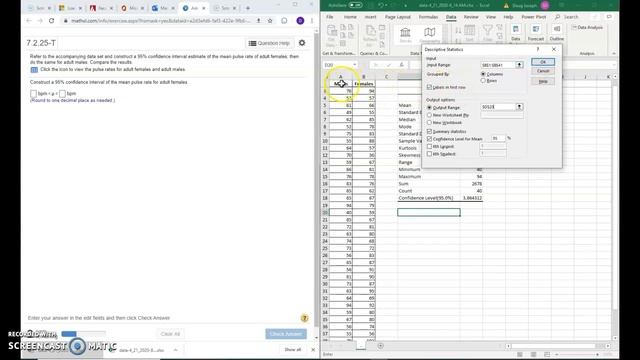Screen dimensions: 640x360
Task: Click the Clear All button
Action: (x=170, y=334)
